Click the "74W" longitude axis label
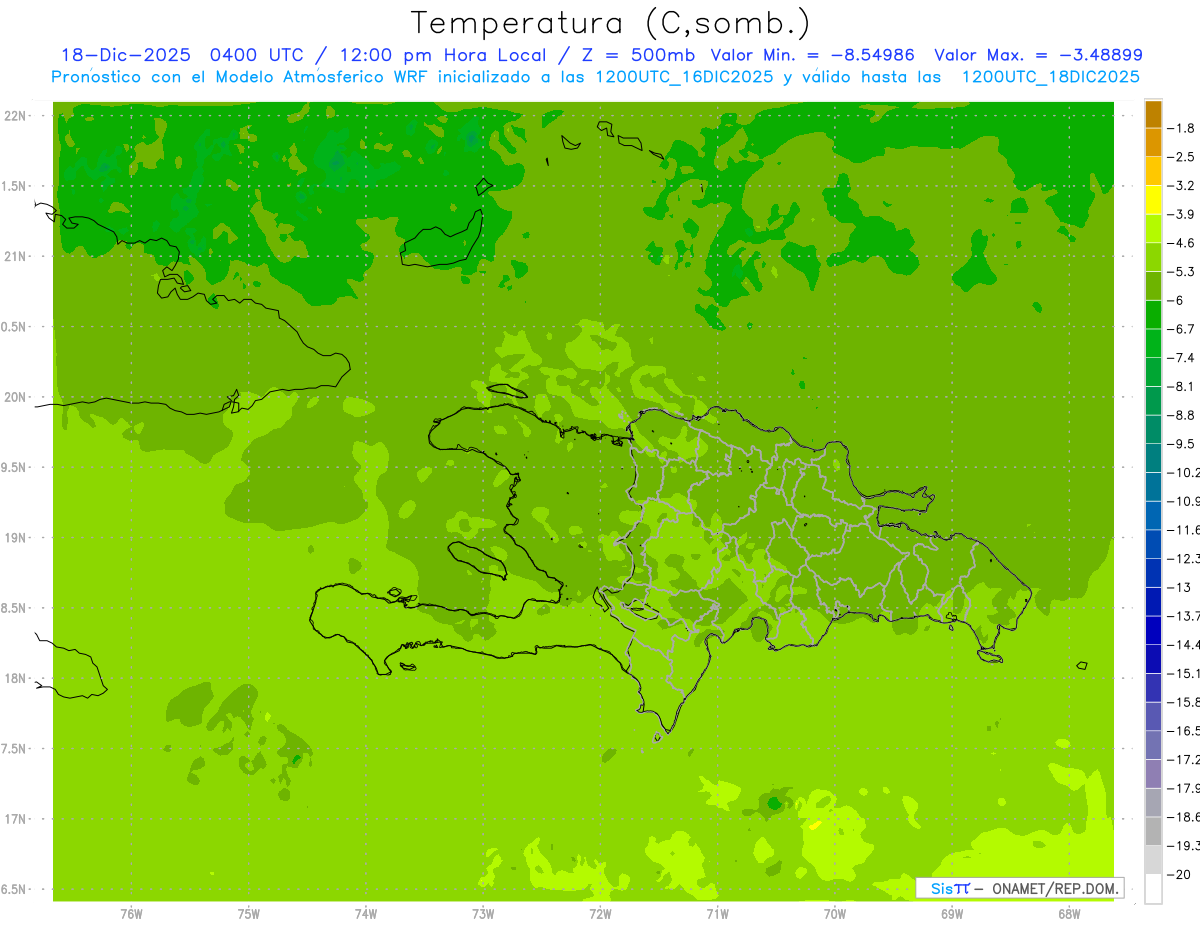Screen dimensions: 1200x927 pyautogui.click(x=365, y=914)
